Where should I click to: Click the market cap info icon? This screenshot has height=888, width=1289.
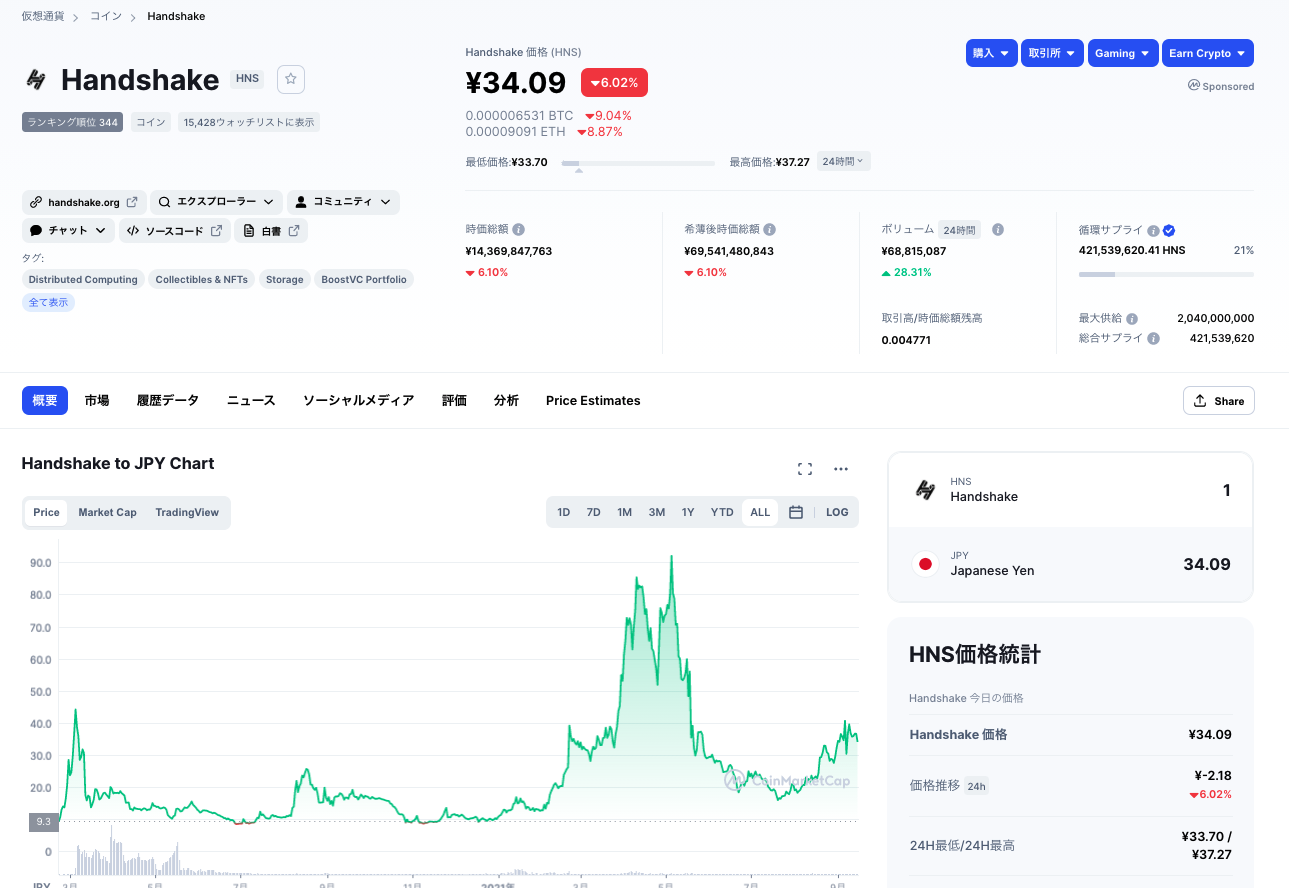tap(519, 230)
